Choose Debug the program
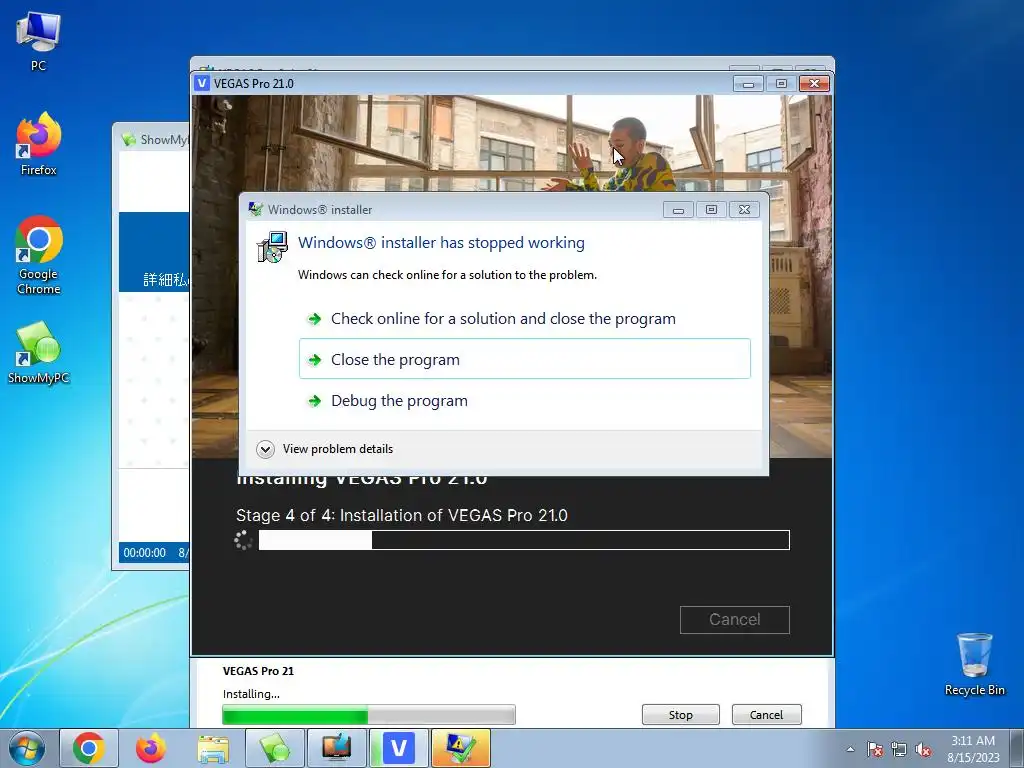This screenshot has height=768, width=1024. pos(524,400)
